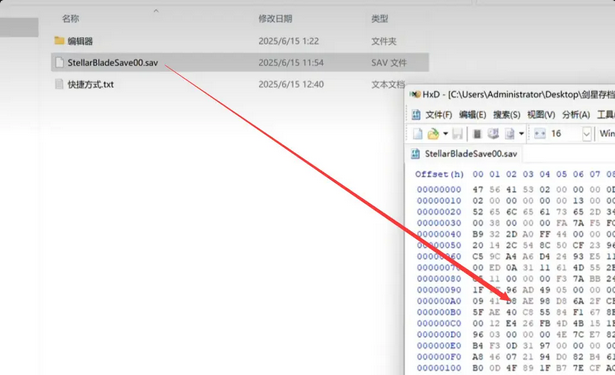
Task: Select byte A8 in row 000000F0
Action: point(478,357)
